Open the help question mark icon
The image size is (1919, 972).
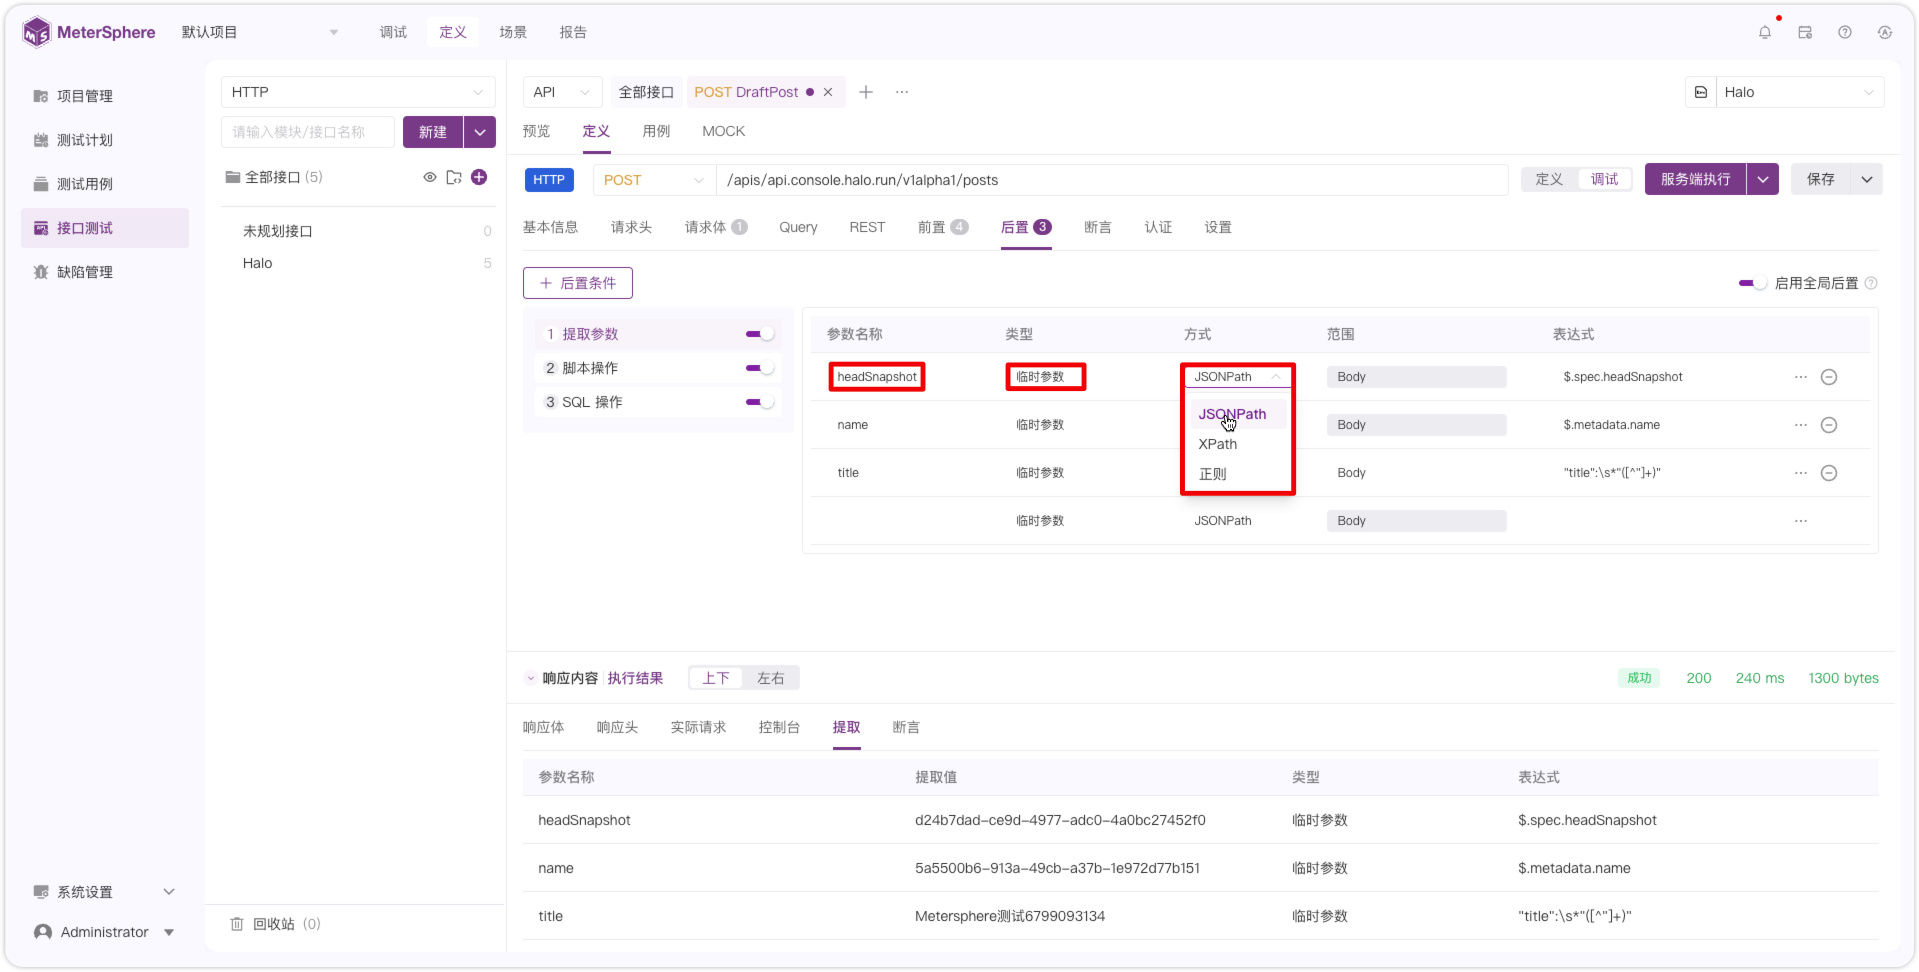[x=1845, y=32]
